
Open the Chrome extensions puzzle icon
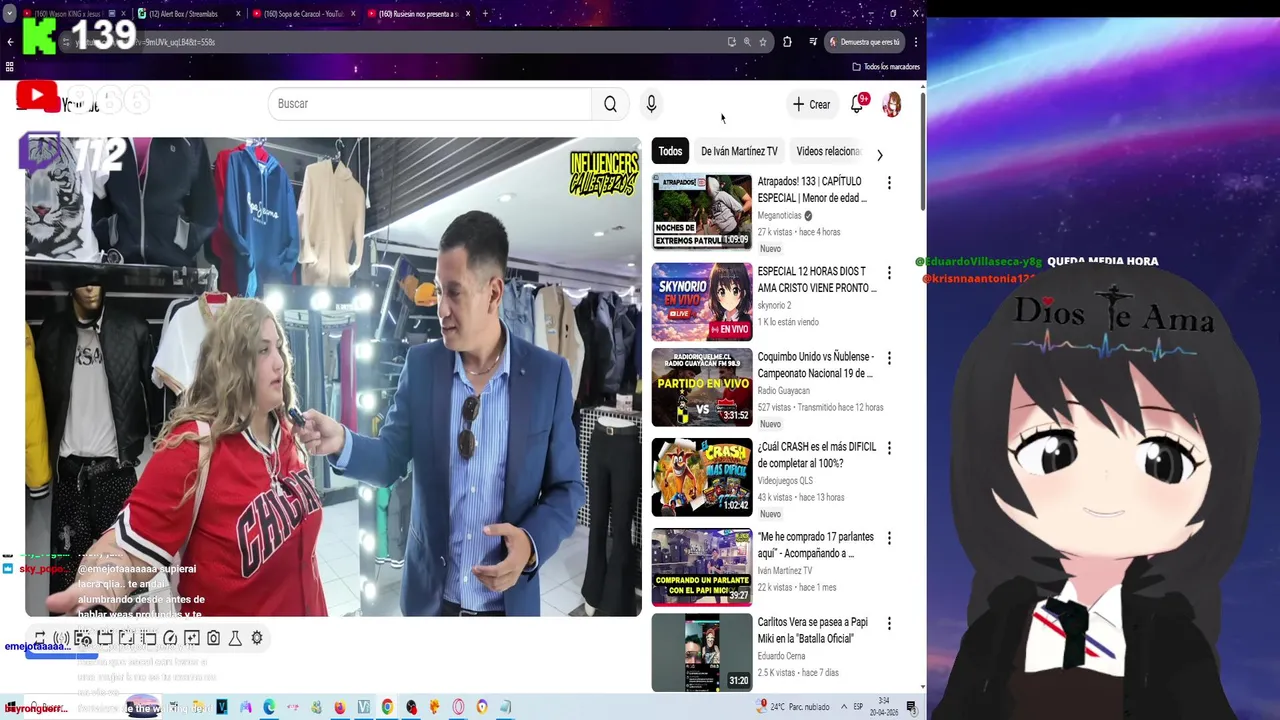787,42
